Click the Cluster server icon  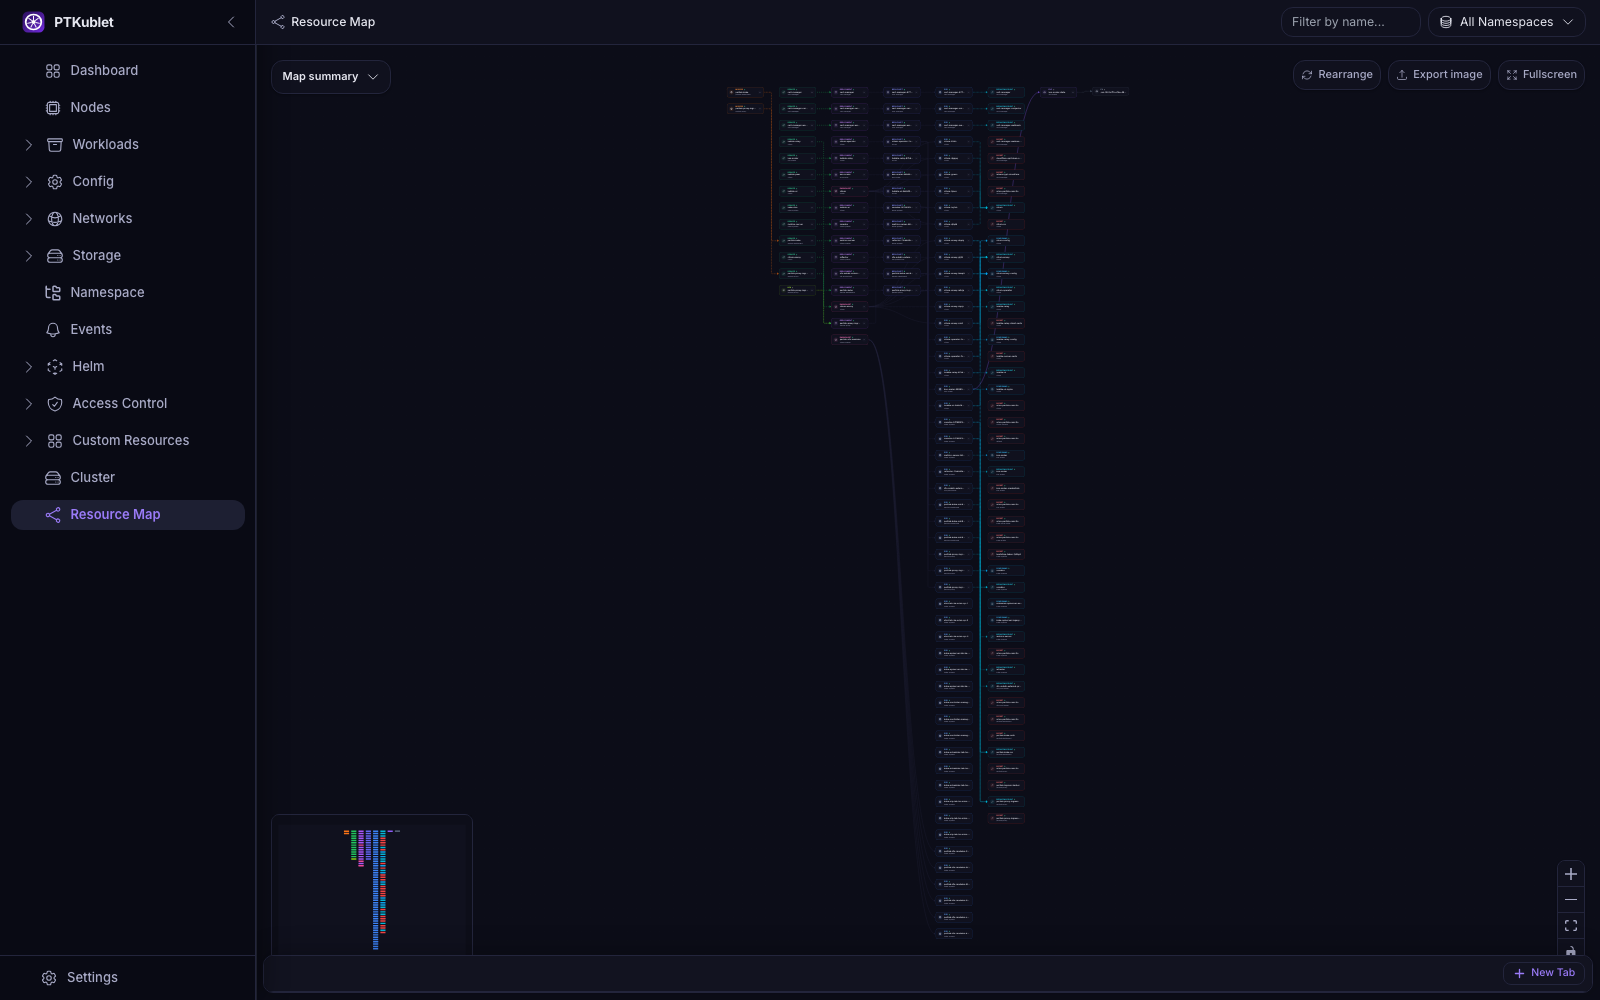point(53,478)
